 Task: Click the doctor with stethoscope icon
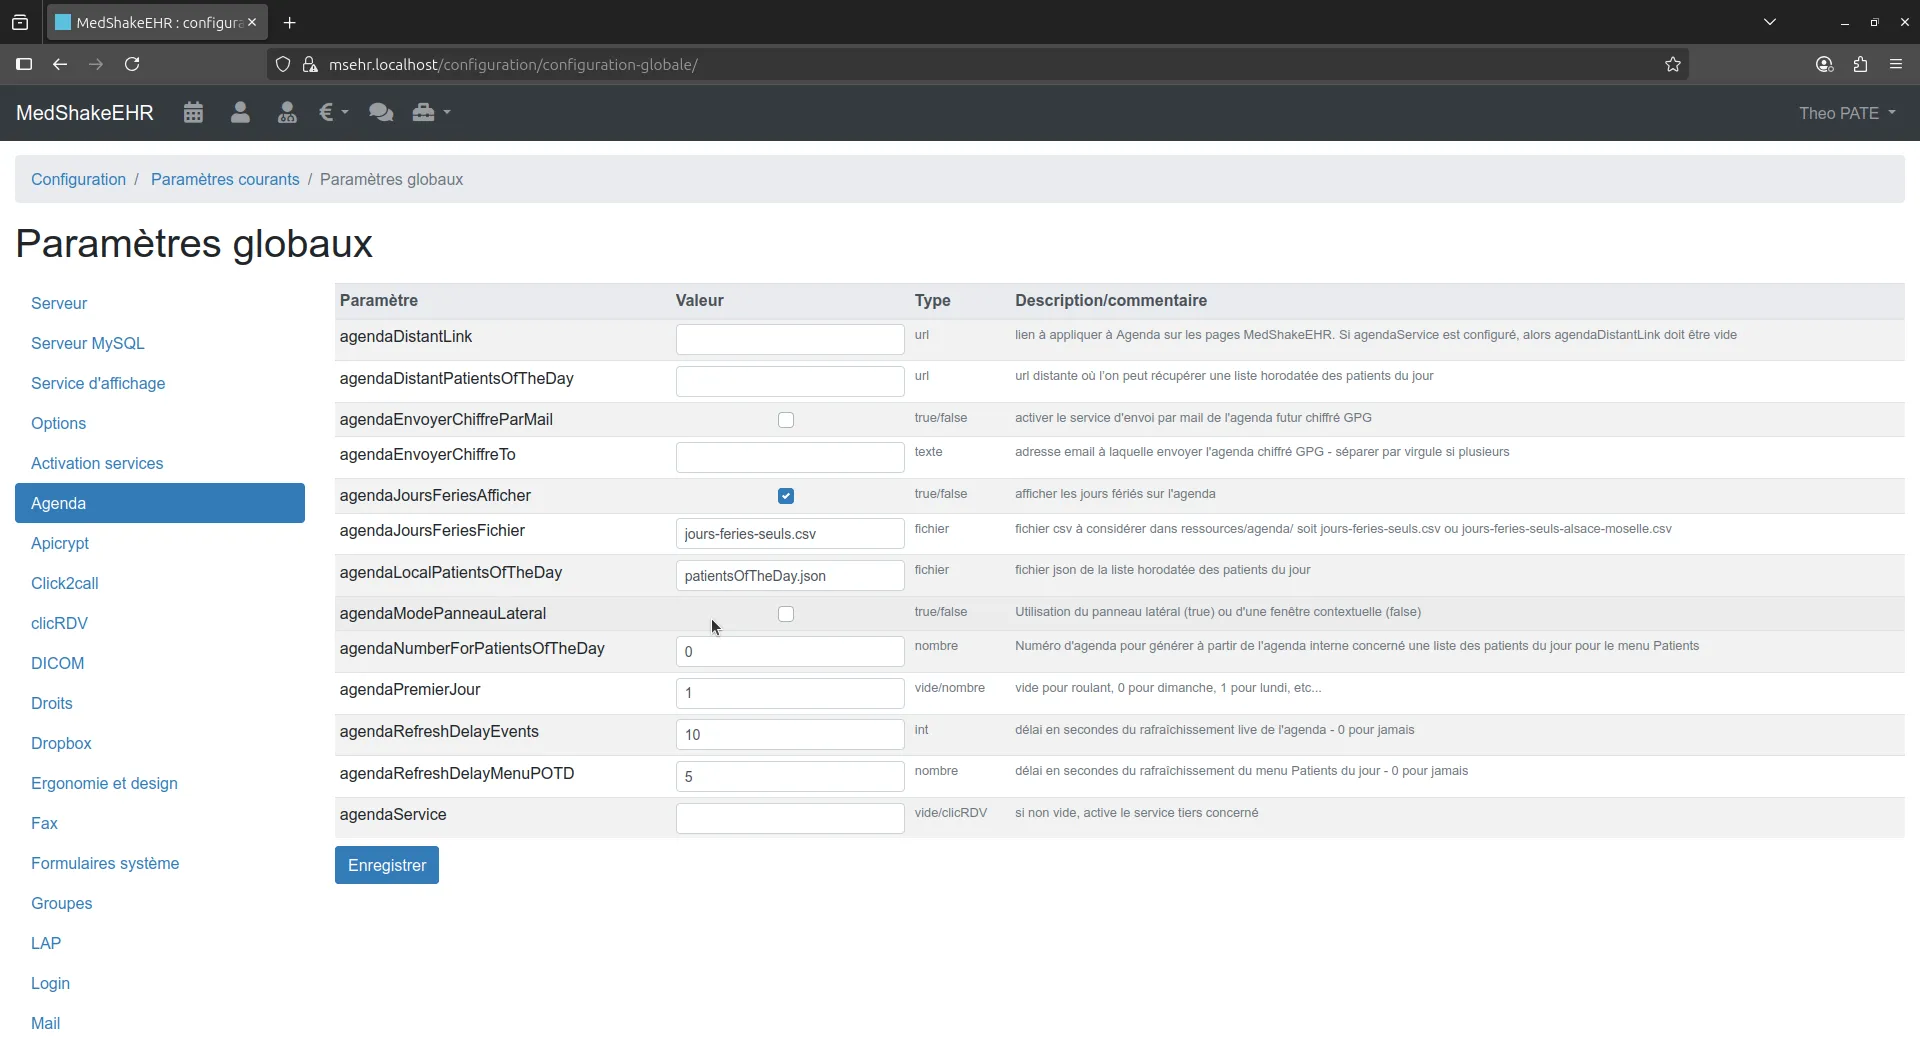tap(287, 113)
